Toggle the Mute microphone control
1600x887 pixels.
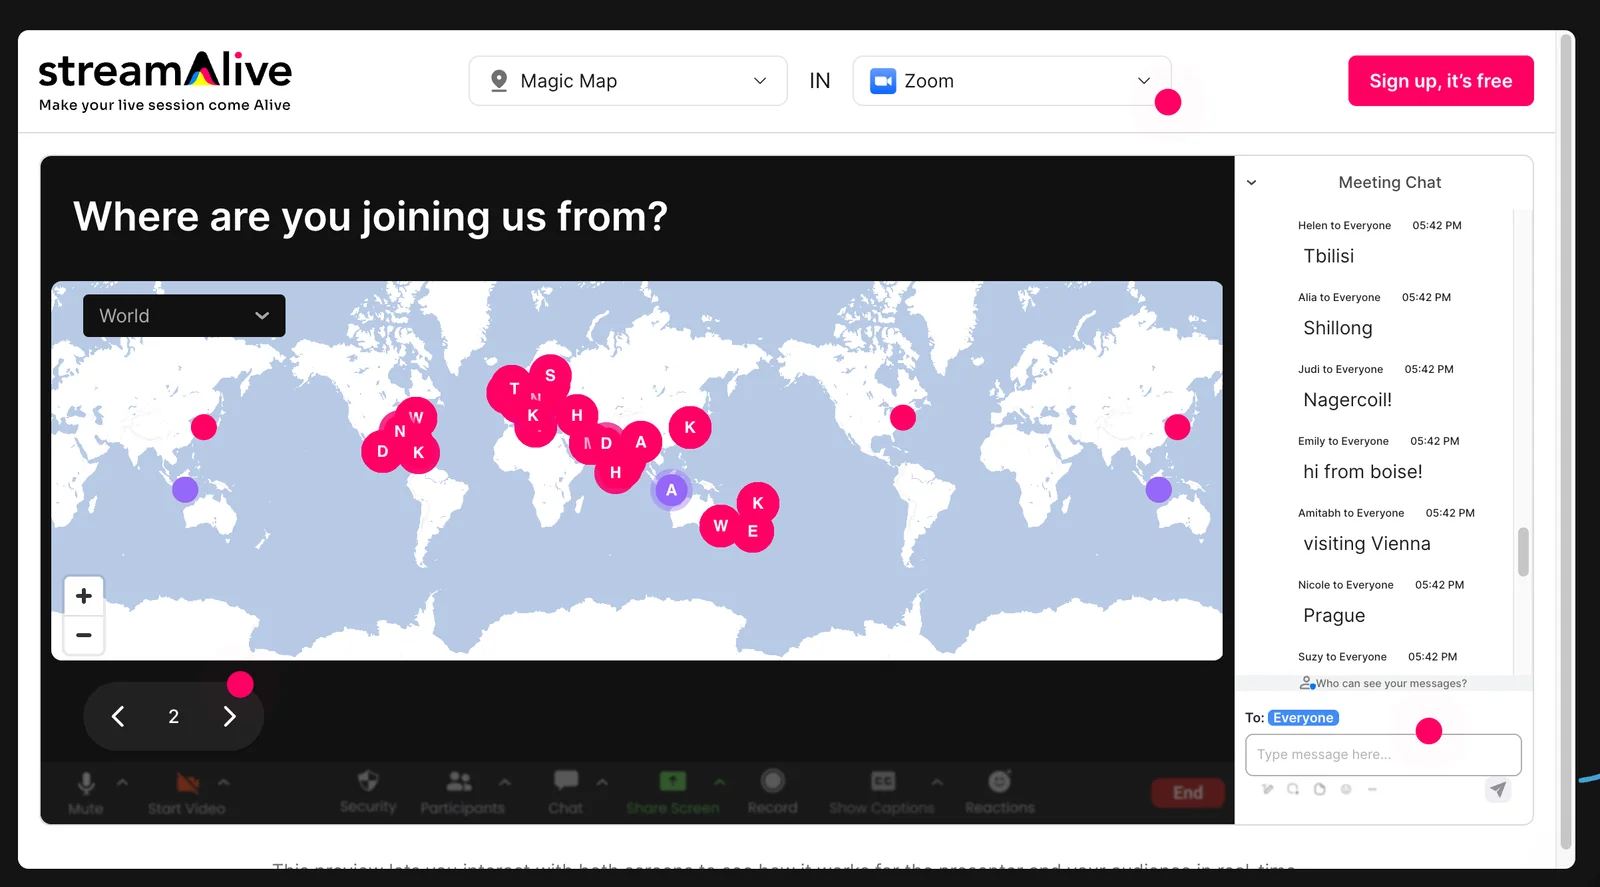point(86,783)
